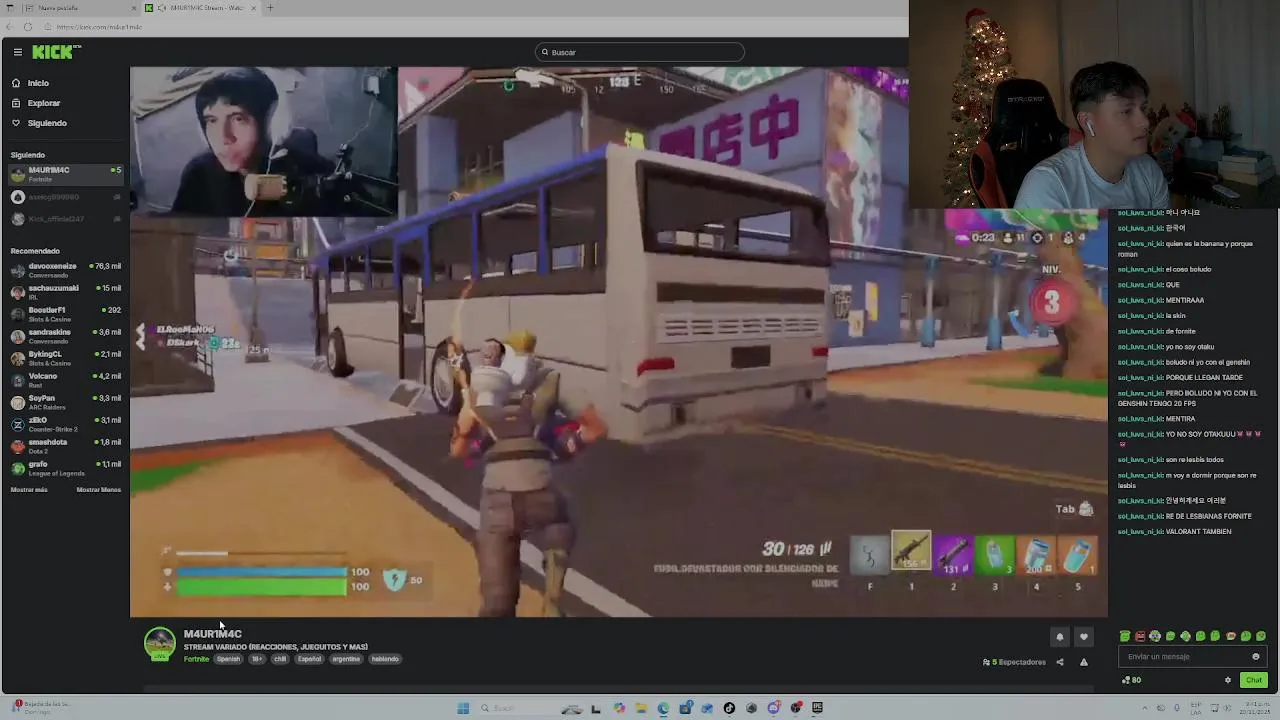
Task: Select the chill tag
Action: pyautogui.click(x=280, y=659)
